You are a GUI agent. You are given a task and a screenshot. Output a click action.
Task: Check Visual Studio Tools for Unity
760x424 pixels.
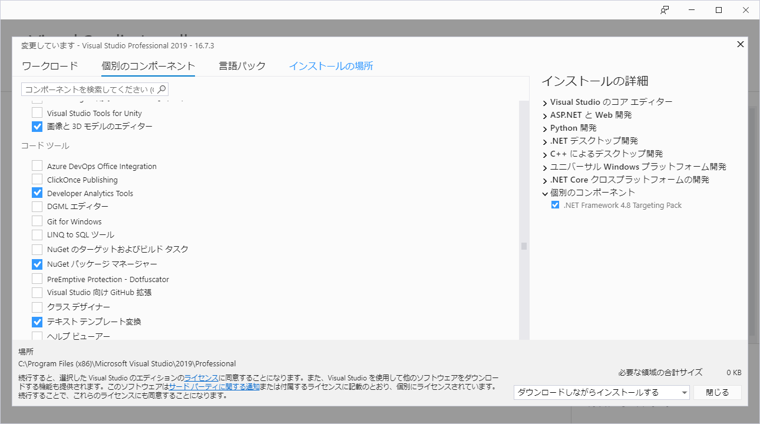click(37, 113)
